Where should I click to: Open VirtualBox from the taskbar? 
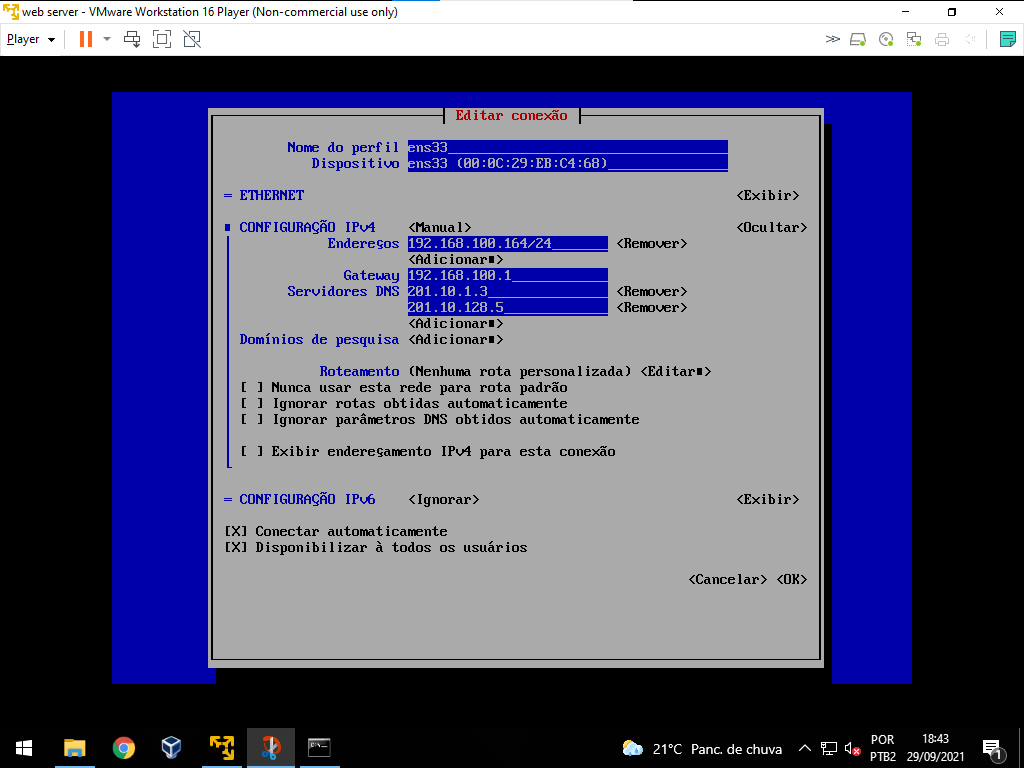pos(171,748)
